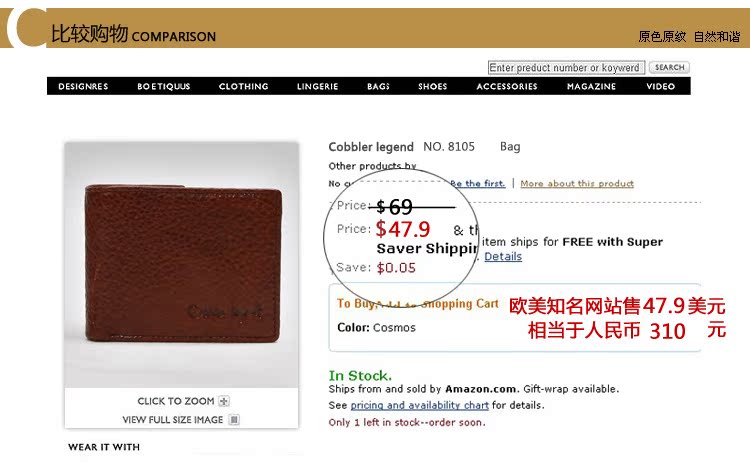750x463 pixels.
Task: Open the BAGS category
Action: point(378,87)
